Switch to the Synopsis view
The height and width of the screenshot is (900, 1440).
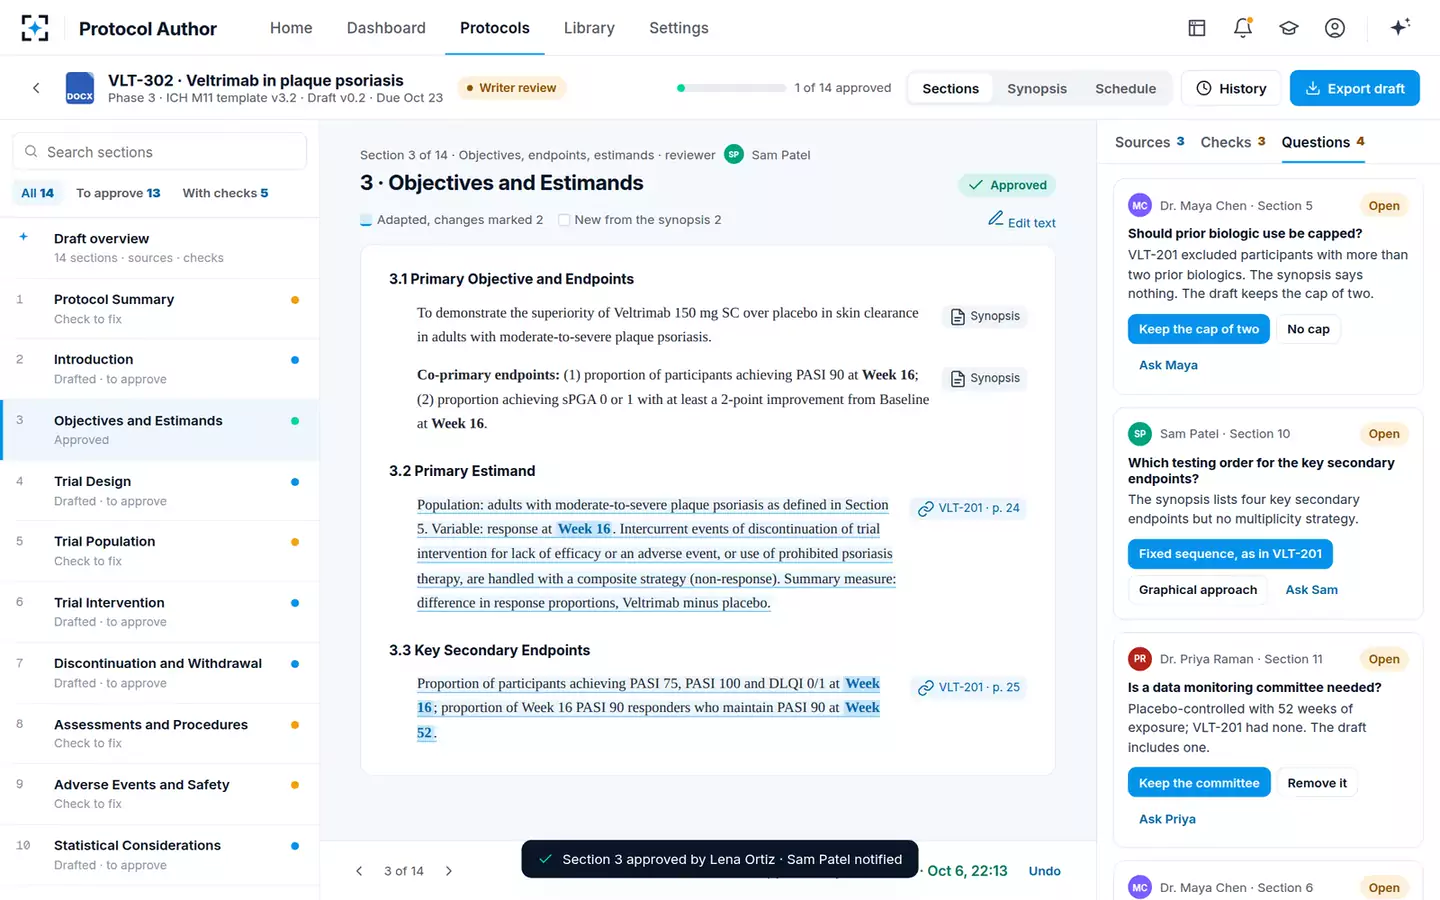(x=1037, y=88)
